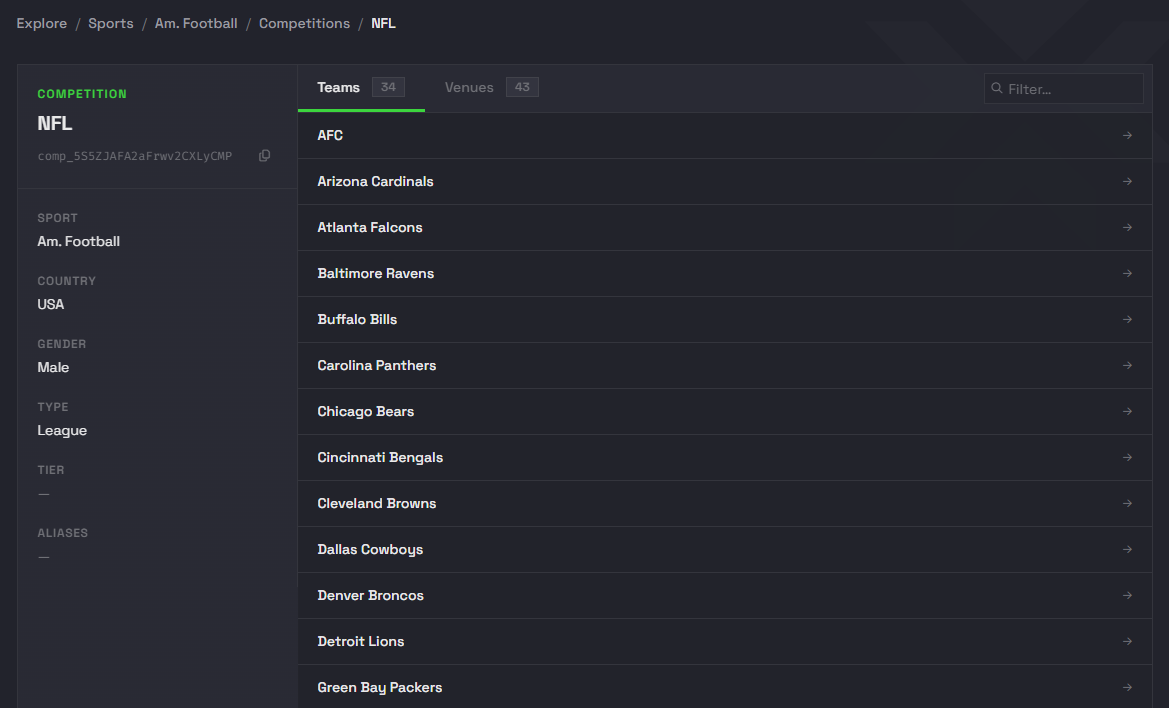Click arrow icon for Denver Broncos
1169x708 pixels.
click(1127, 595)
